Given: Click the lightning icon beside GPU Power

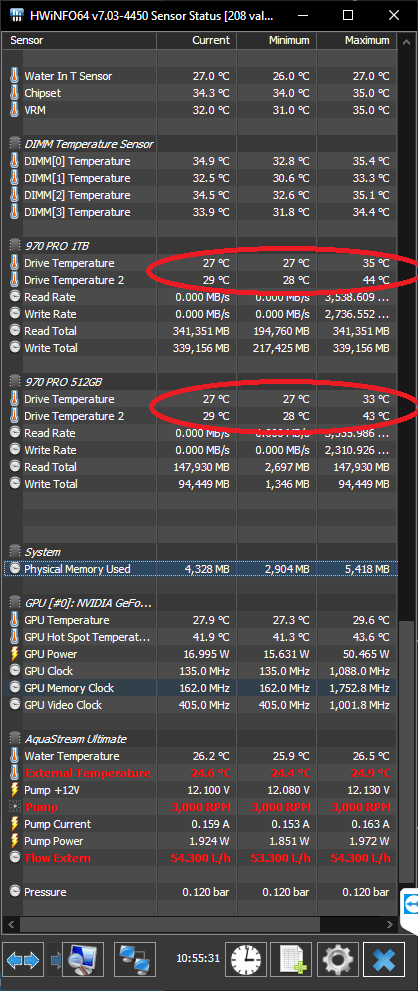Looking at the screenshot, I should click(x=15, y=654).
